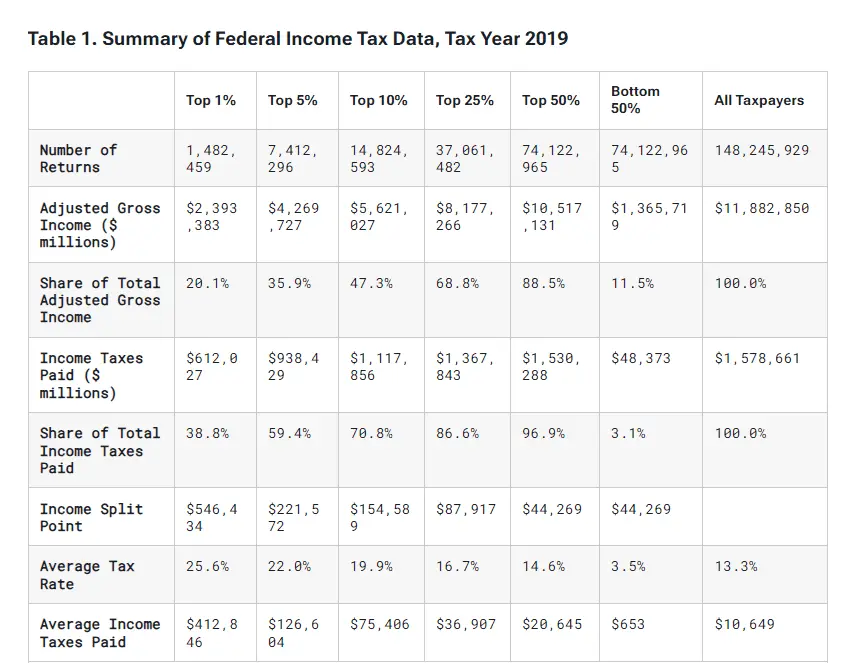
Task: Select the 'Top 10%' column header
Action: click(x=379, y=100)
